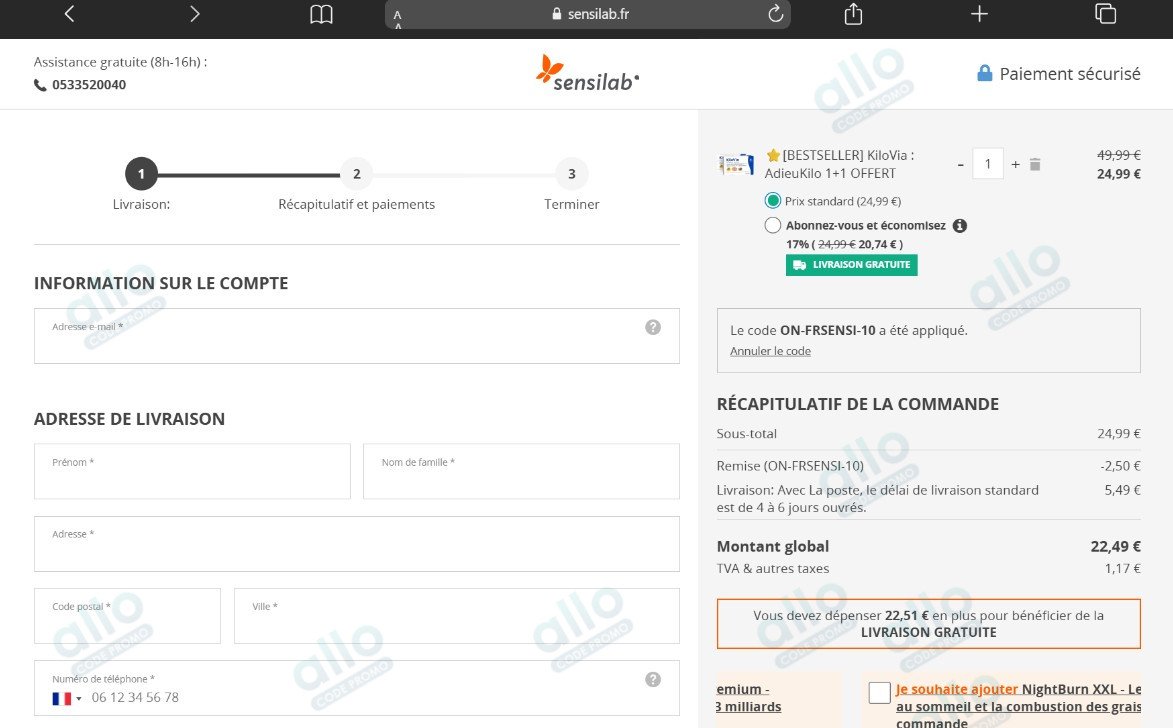
Task: Click the phone icon beside 0533520040
Action: (x=40, y=85)
